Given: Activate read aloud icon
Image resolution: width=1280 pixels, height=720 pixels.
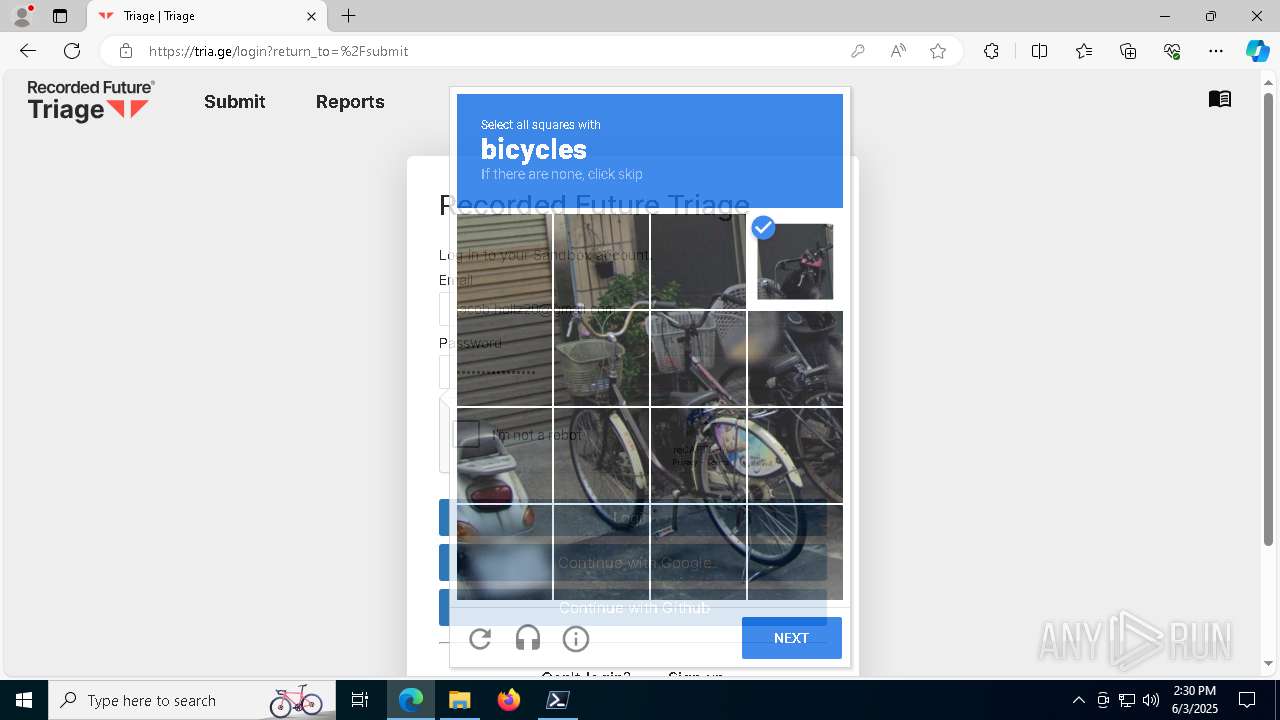Looking at the screenshot, I should 898,51.
